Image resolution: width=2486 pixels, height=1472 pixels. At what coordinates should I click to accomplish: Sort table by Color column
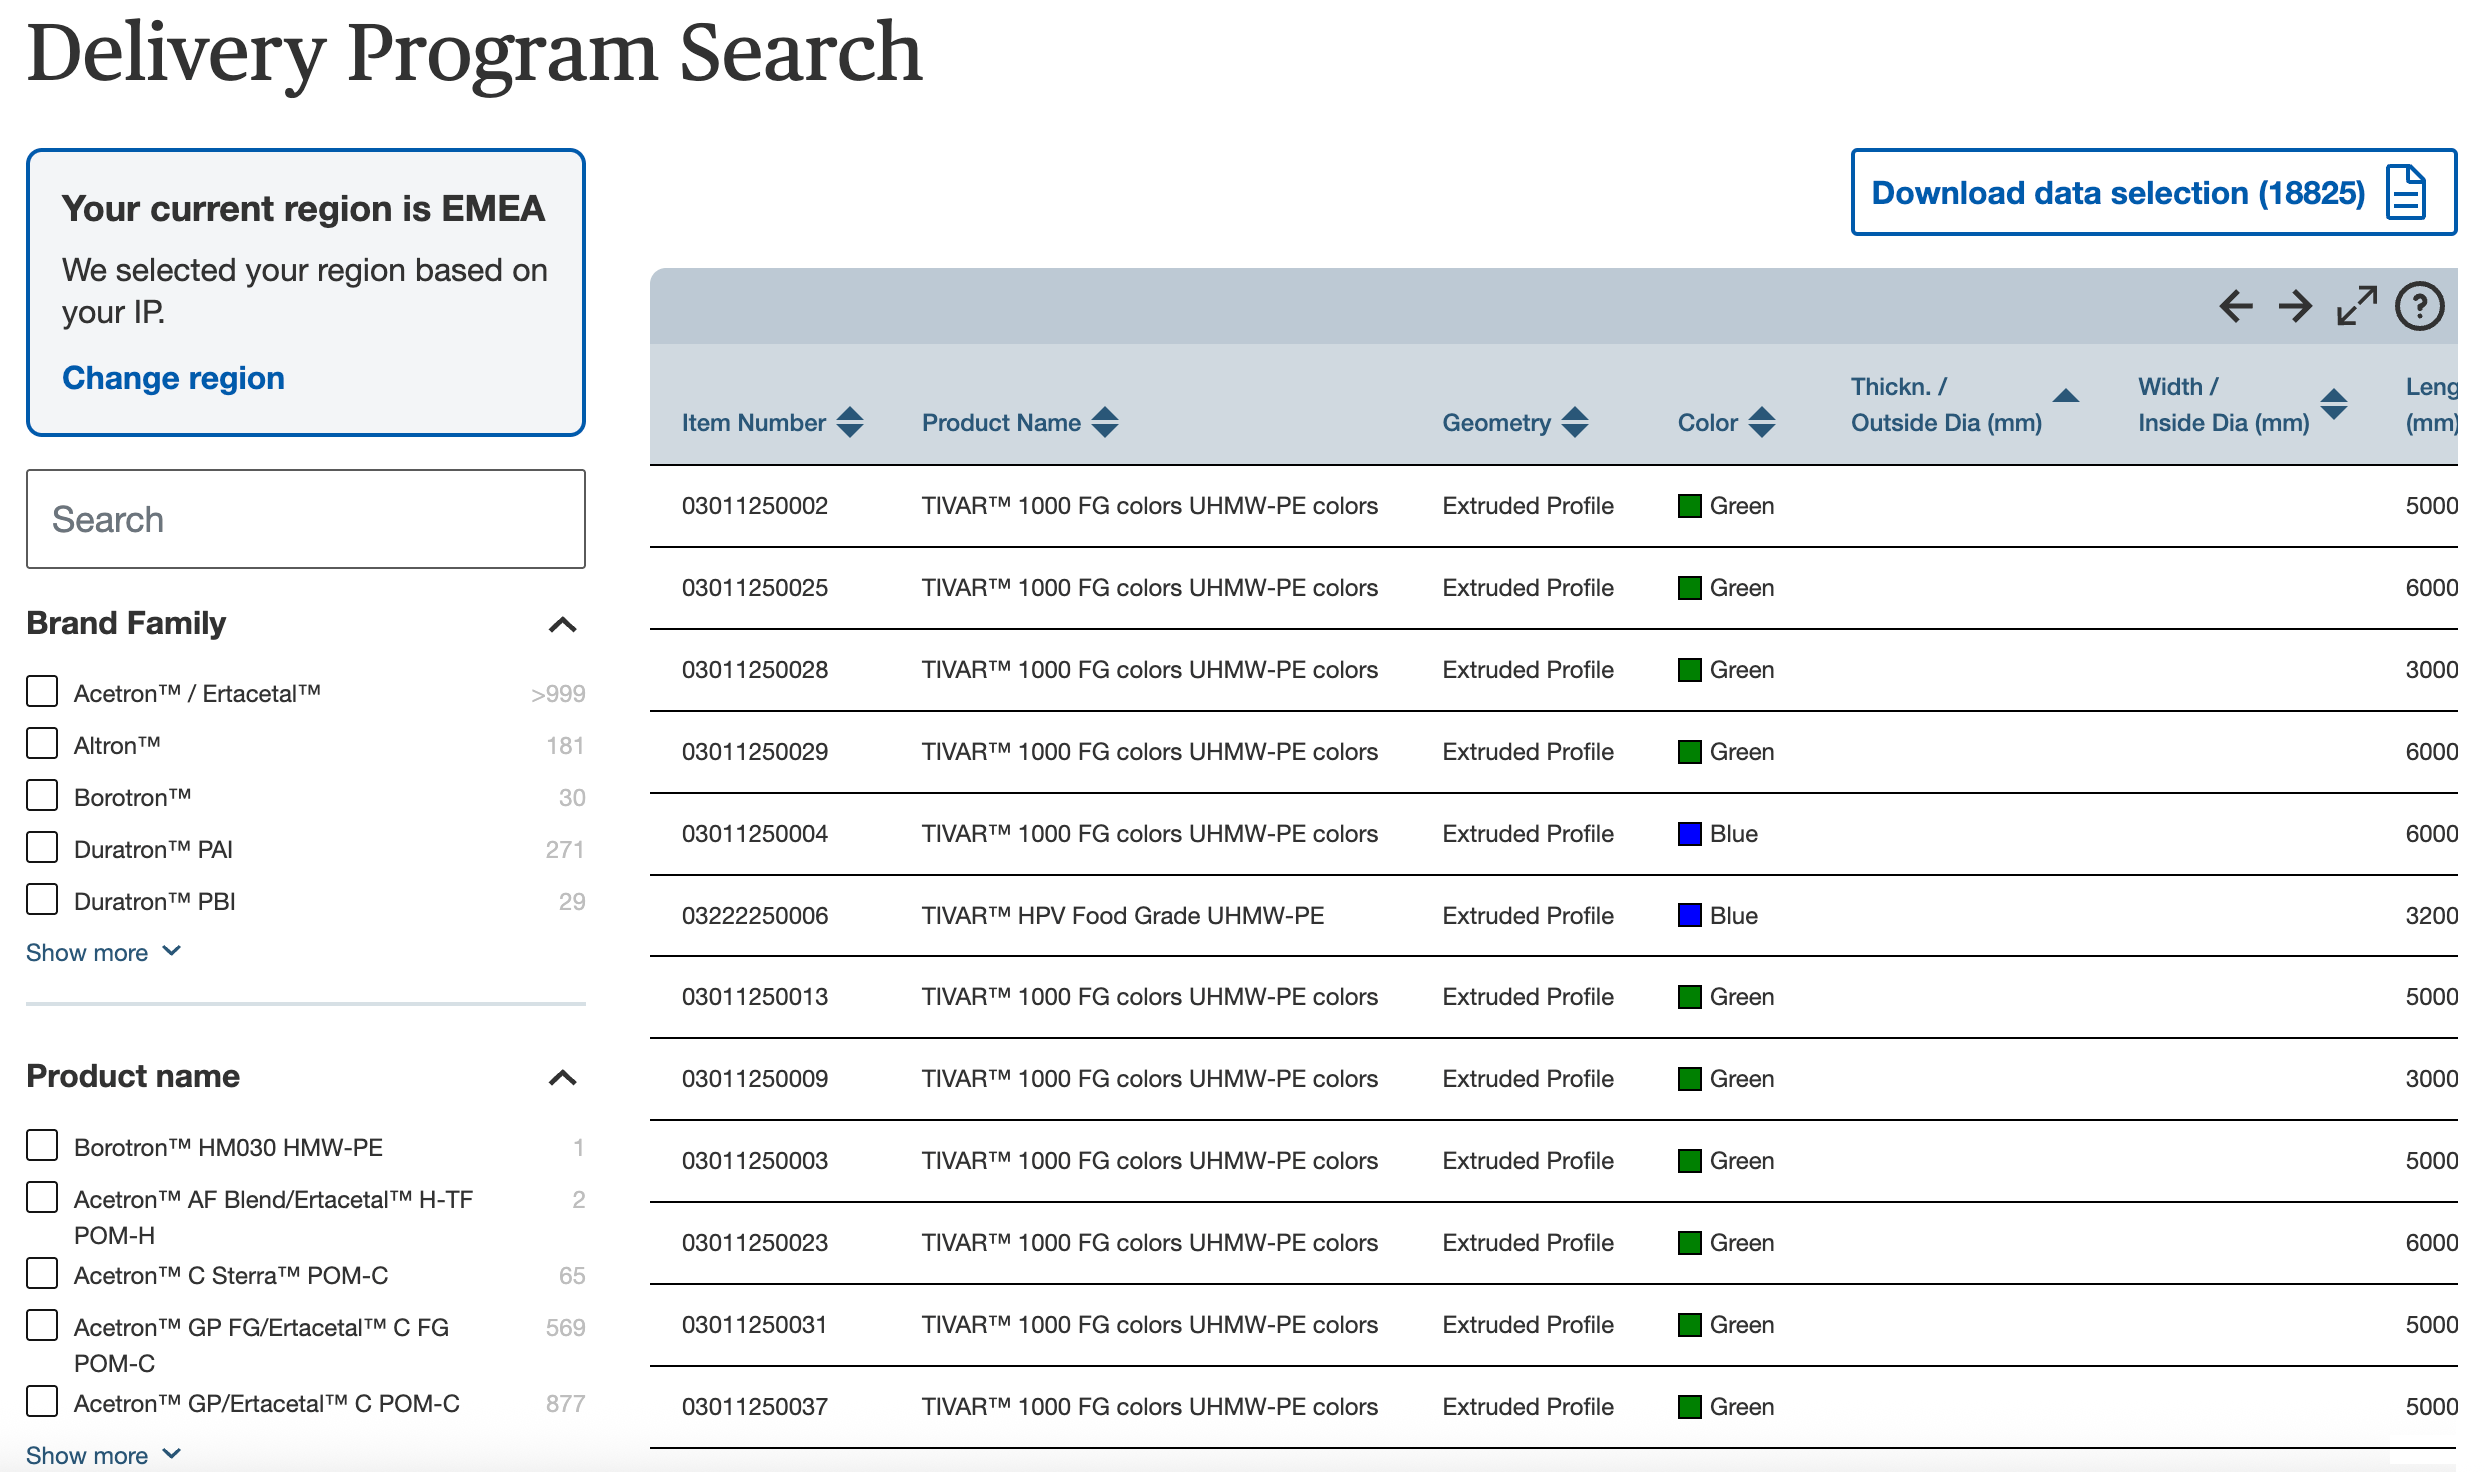pos(1762,422)
